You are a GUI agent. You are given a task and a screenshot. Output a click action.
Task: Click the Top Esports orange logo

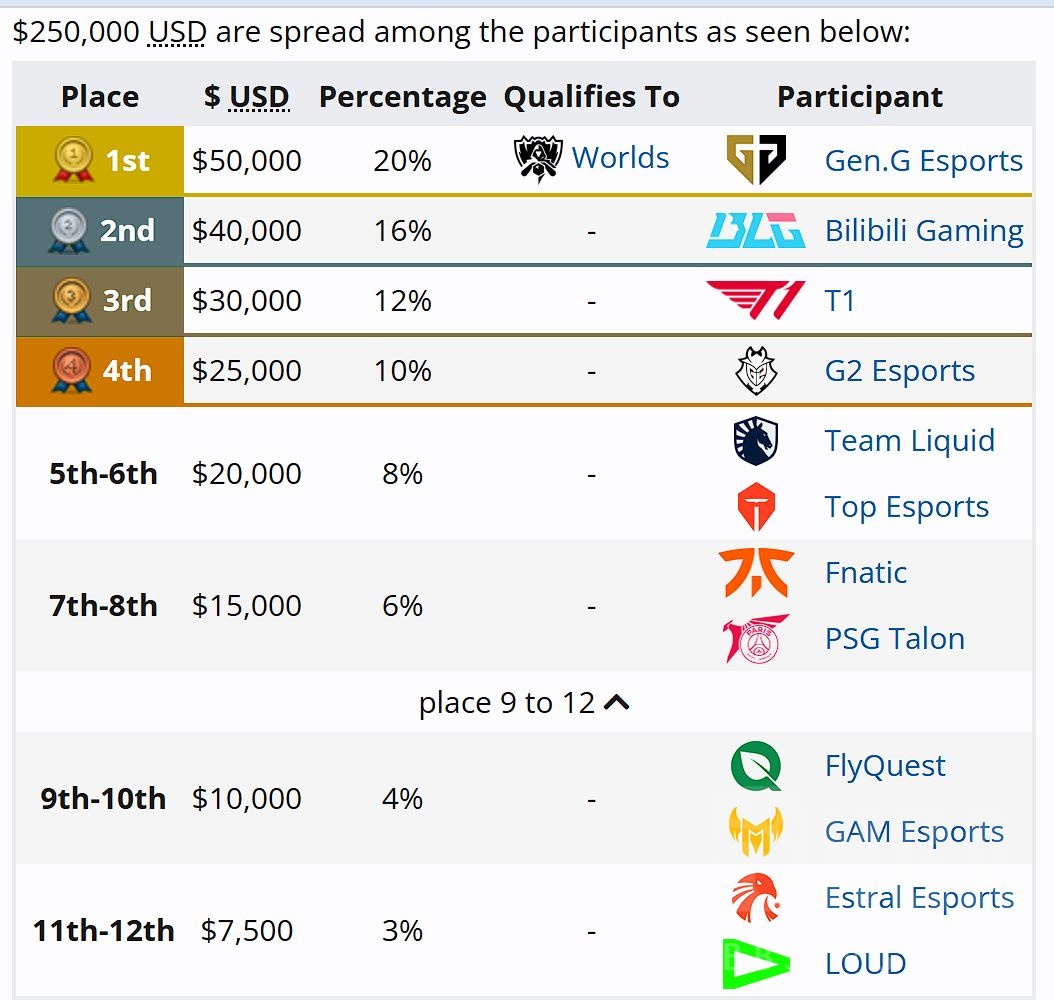coord(755,507)
